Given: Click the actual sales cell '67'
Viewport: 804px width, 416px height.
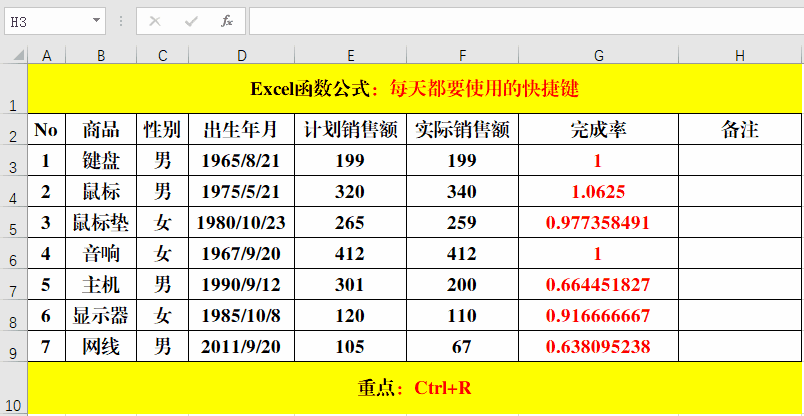Looking at the screenshot, I should [x=463, y=347].
